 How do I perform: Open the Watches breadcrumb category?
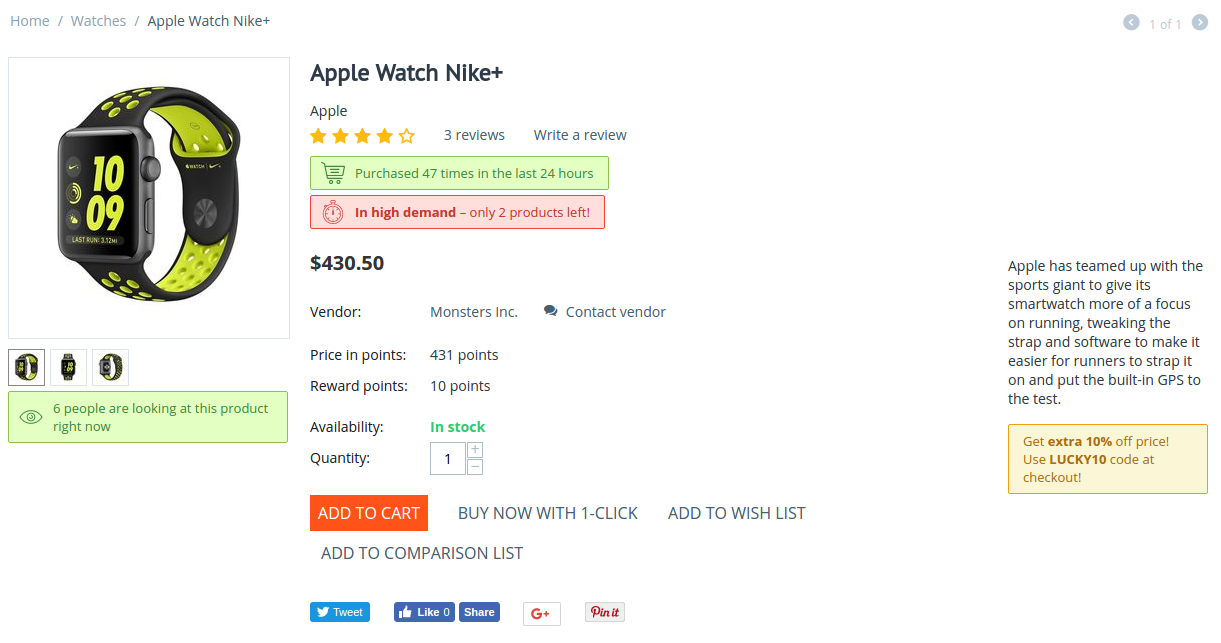[x=98, y=21]
